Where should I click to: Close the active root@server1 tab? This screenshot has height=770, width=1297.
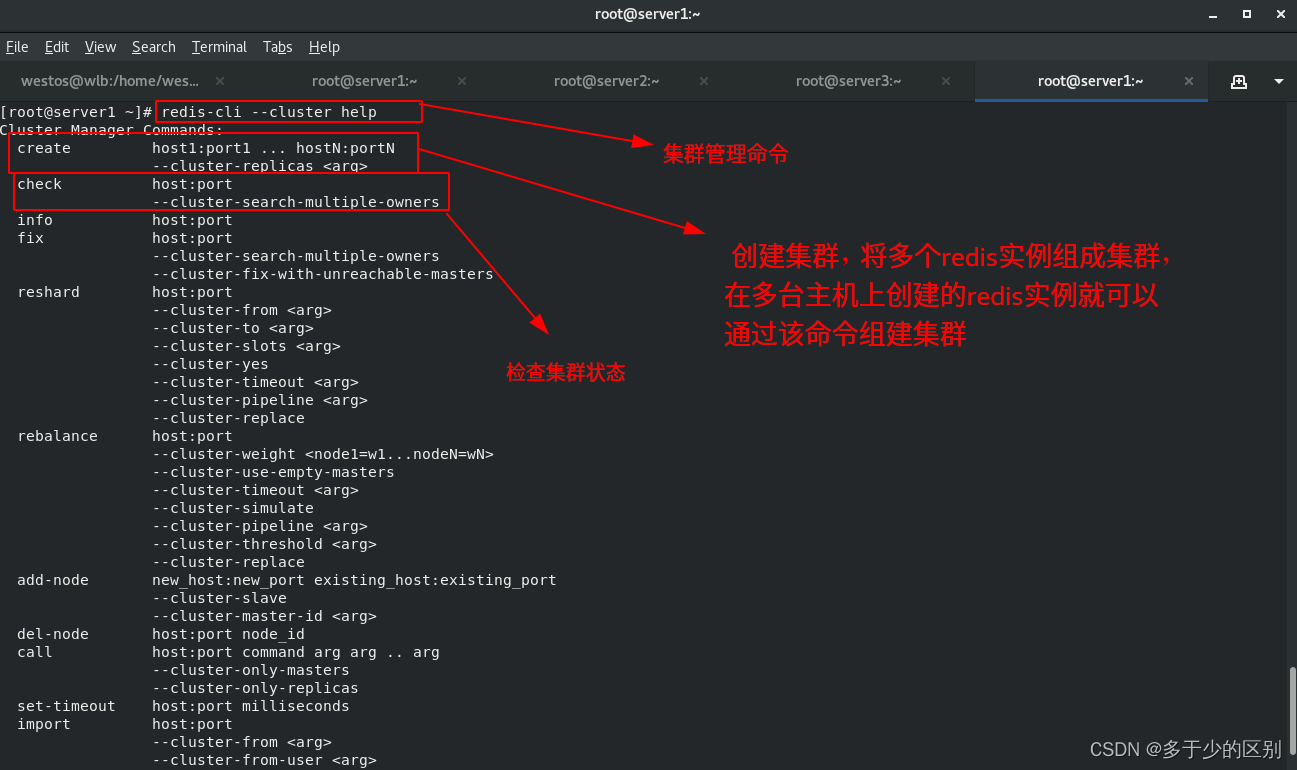point(1189,81)
